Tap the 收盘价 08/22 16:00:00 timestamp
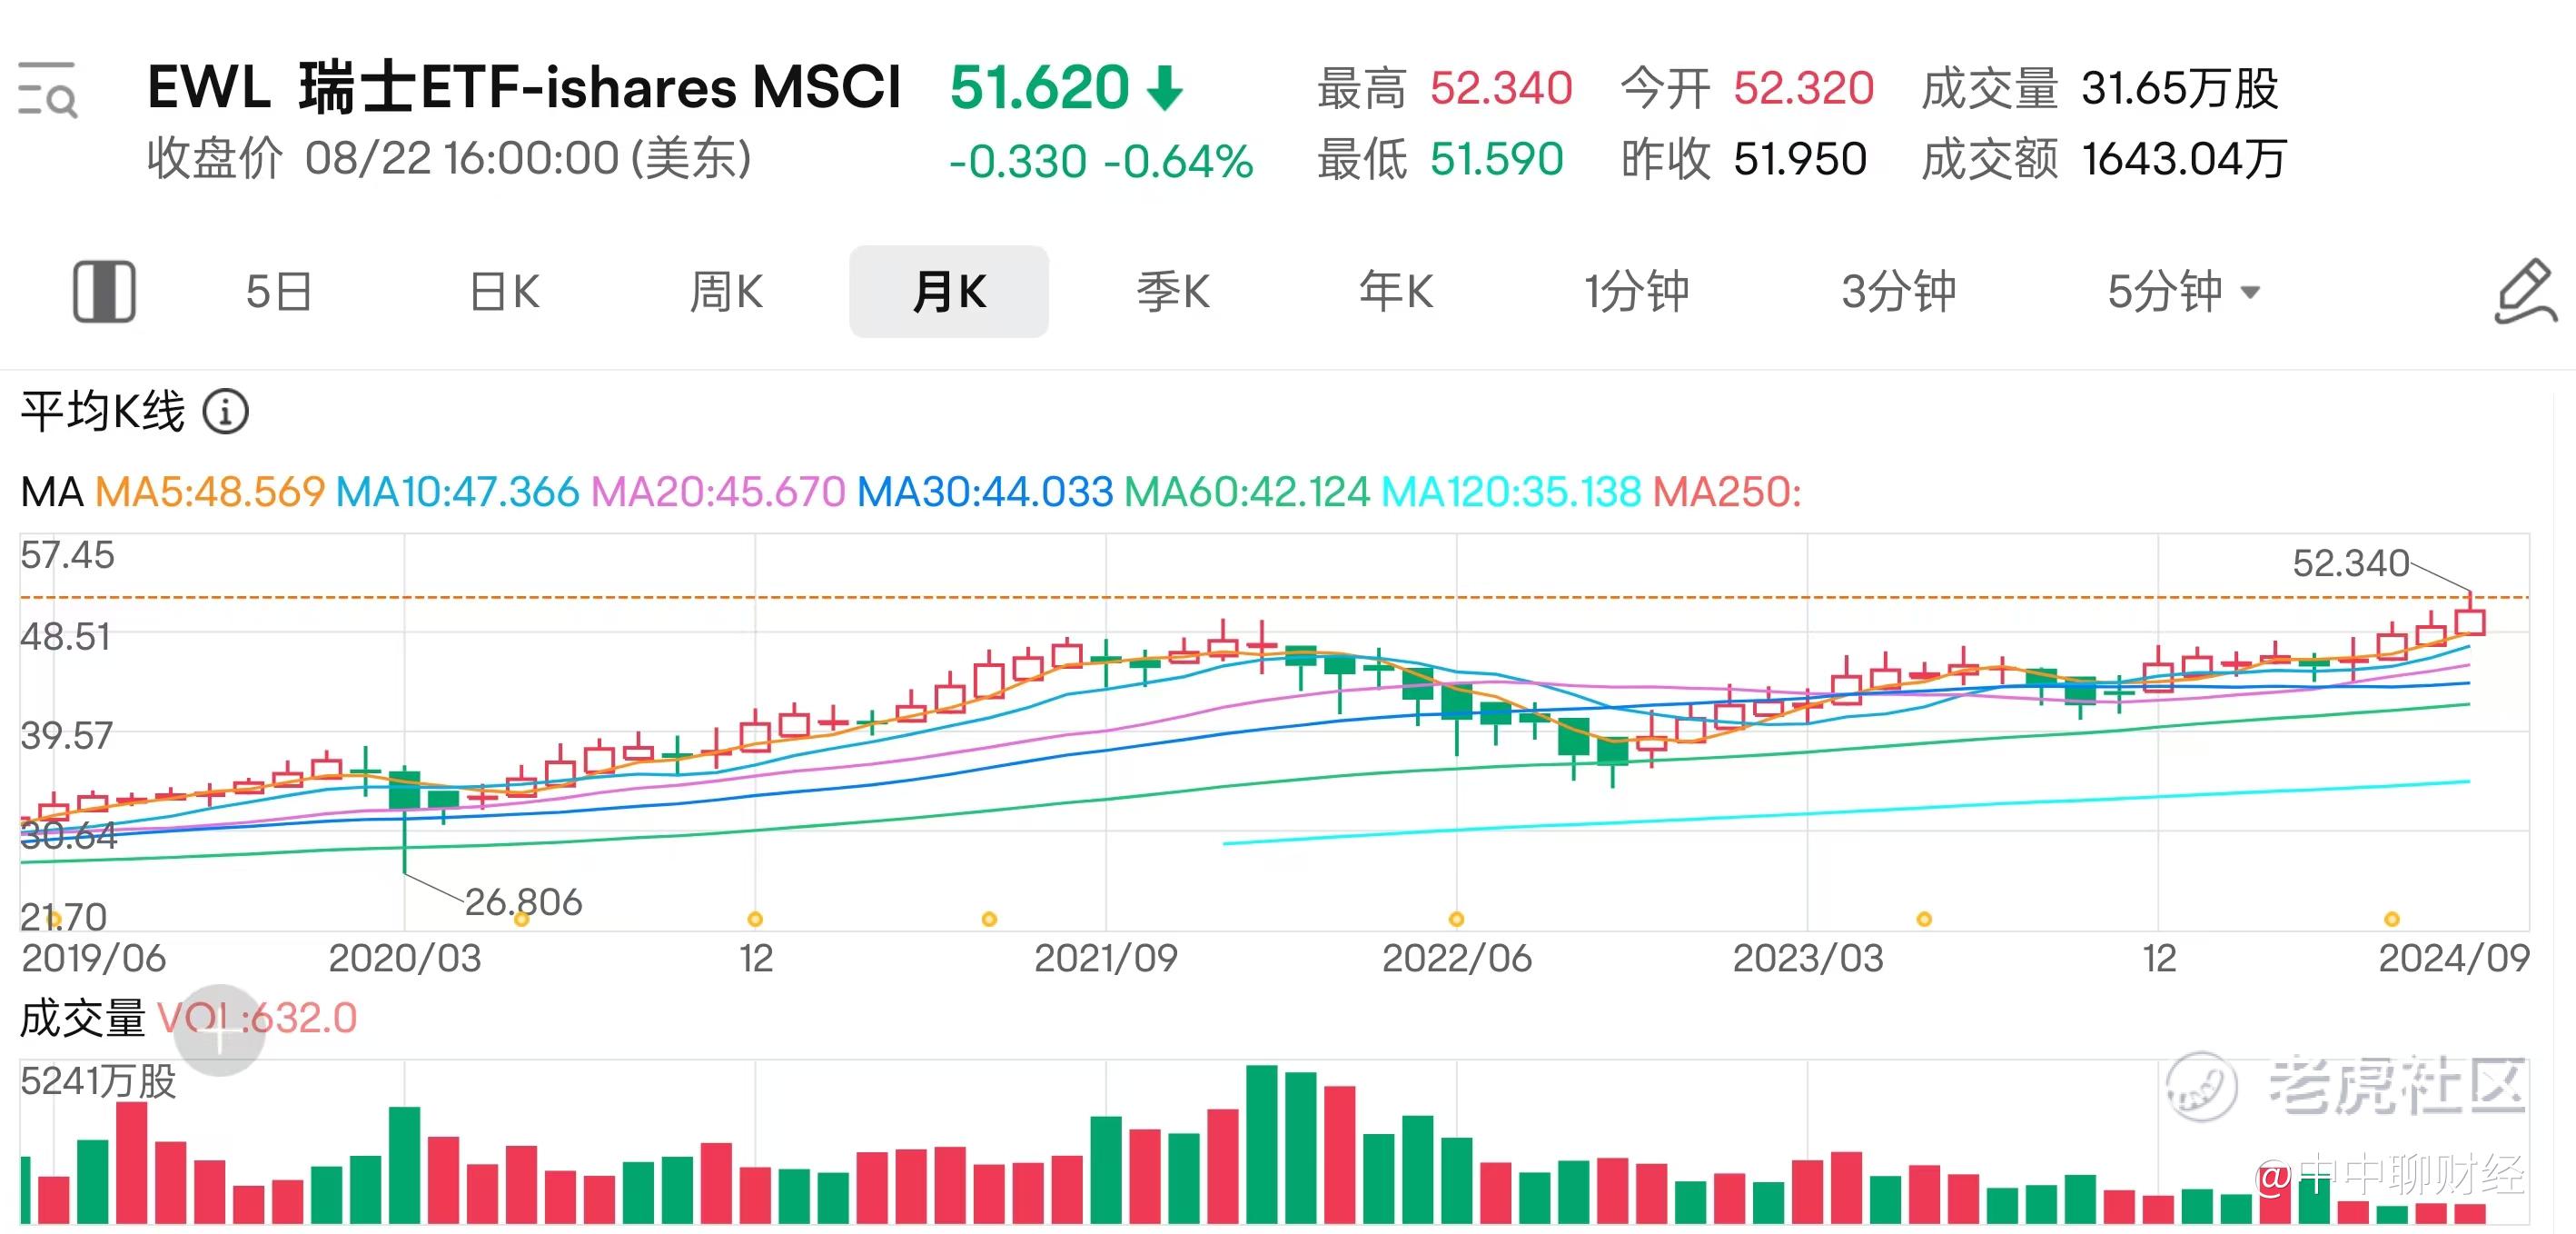Image resolution: width=2576 pixels, height=1234 pixels. click(449, 158)
